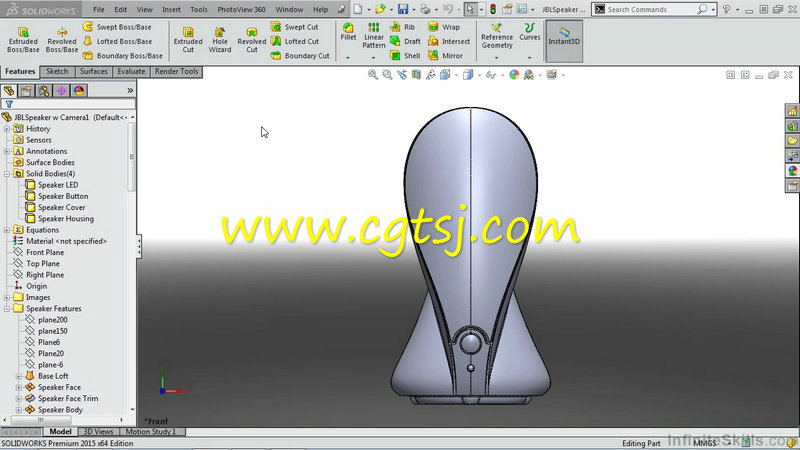Switch to the Evaluate tab

pyautogui.click(x=131, y=71)
